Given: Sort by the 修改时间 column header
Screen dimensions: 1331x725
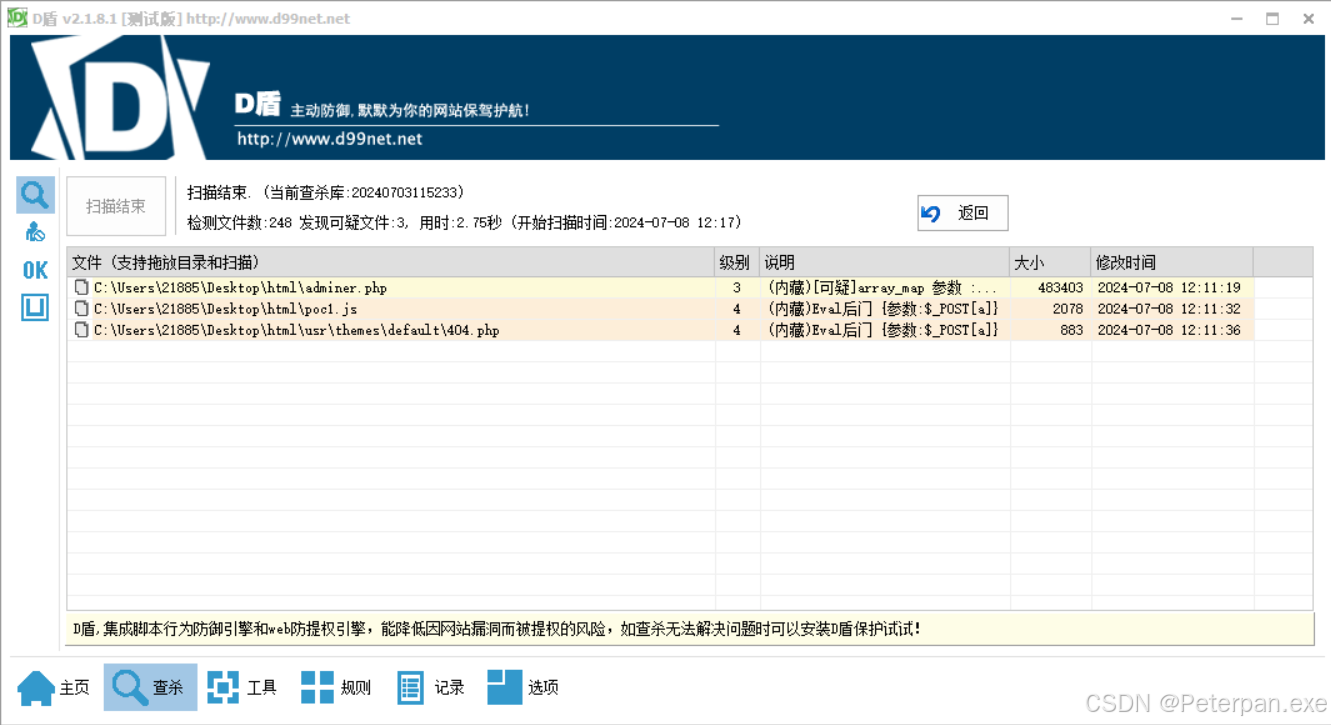Looking at the screenshot, I should click(x=1172, y=262).
